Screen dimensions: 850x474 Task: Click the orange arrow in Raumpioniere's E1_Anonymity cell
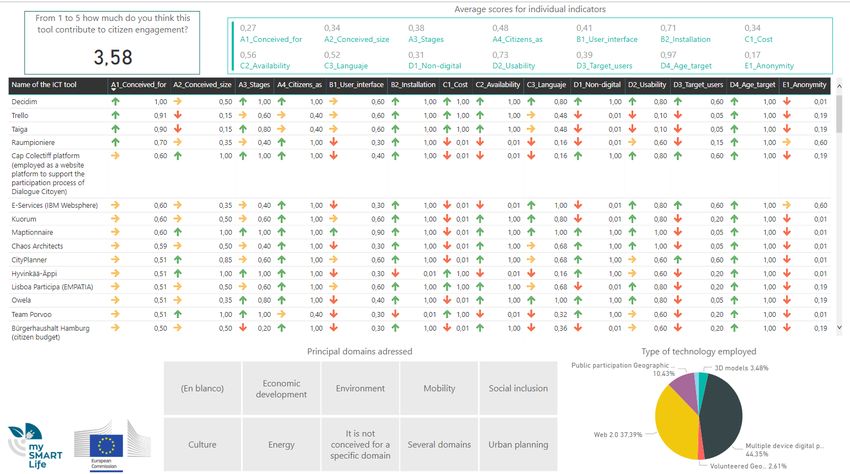click(x=787, y=142)
